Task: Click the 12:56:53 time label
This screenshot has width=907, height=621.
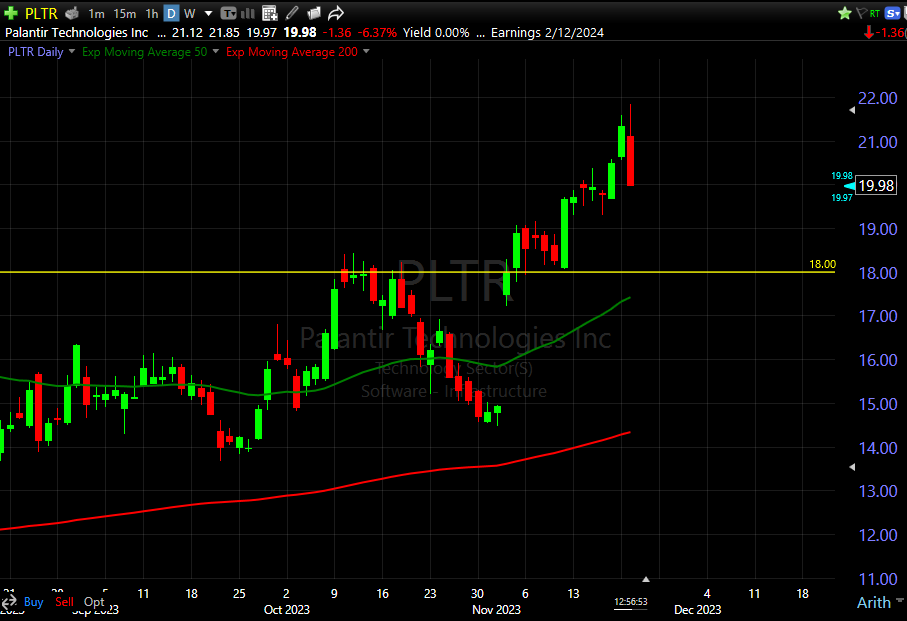Action: pos(631,602)
